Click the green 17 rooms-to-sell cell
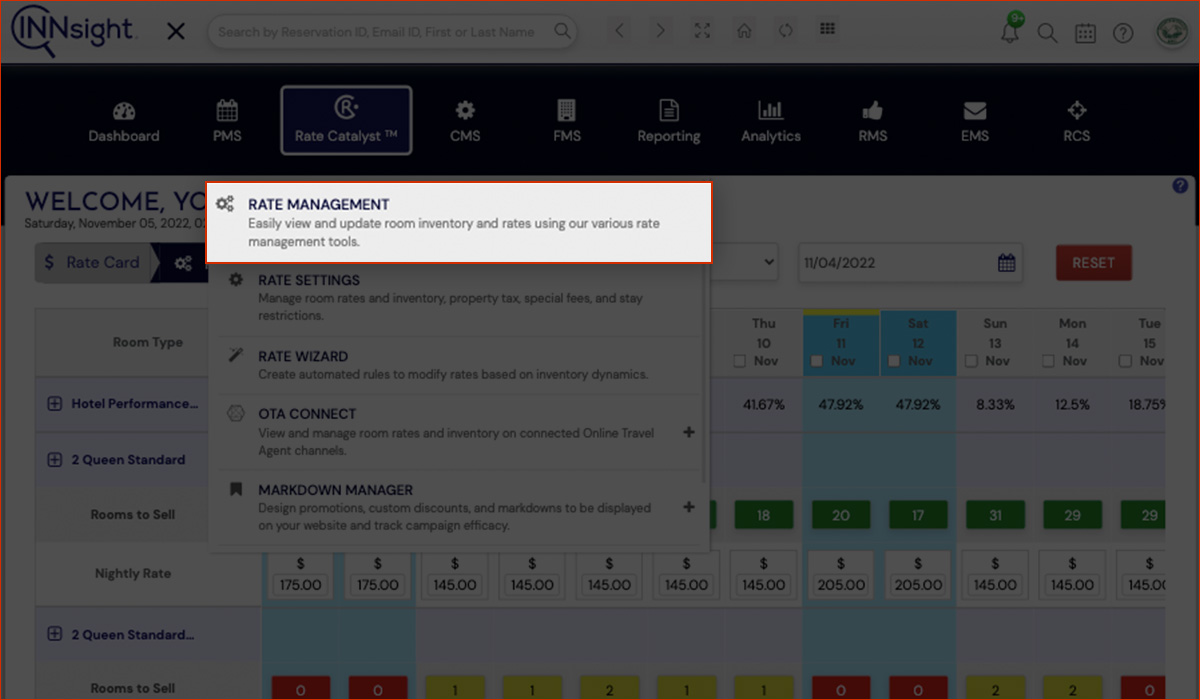The height and width of the screenshot is (700, 1200). (918, 515)
